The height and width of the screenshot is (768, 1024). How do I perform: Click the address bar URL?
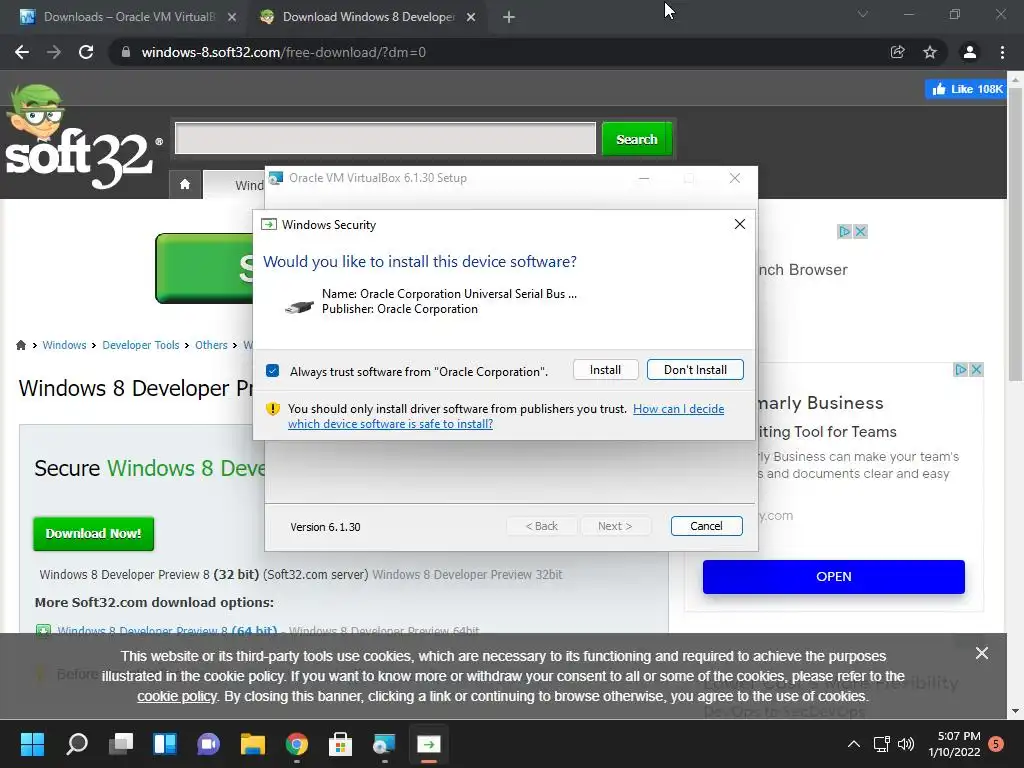point(283,52)
